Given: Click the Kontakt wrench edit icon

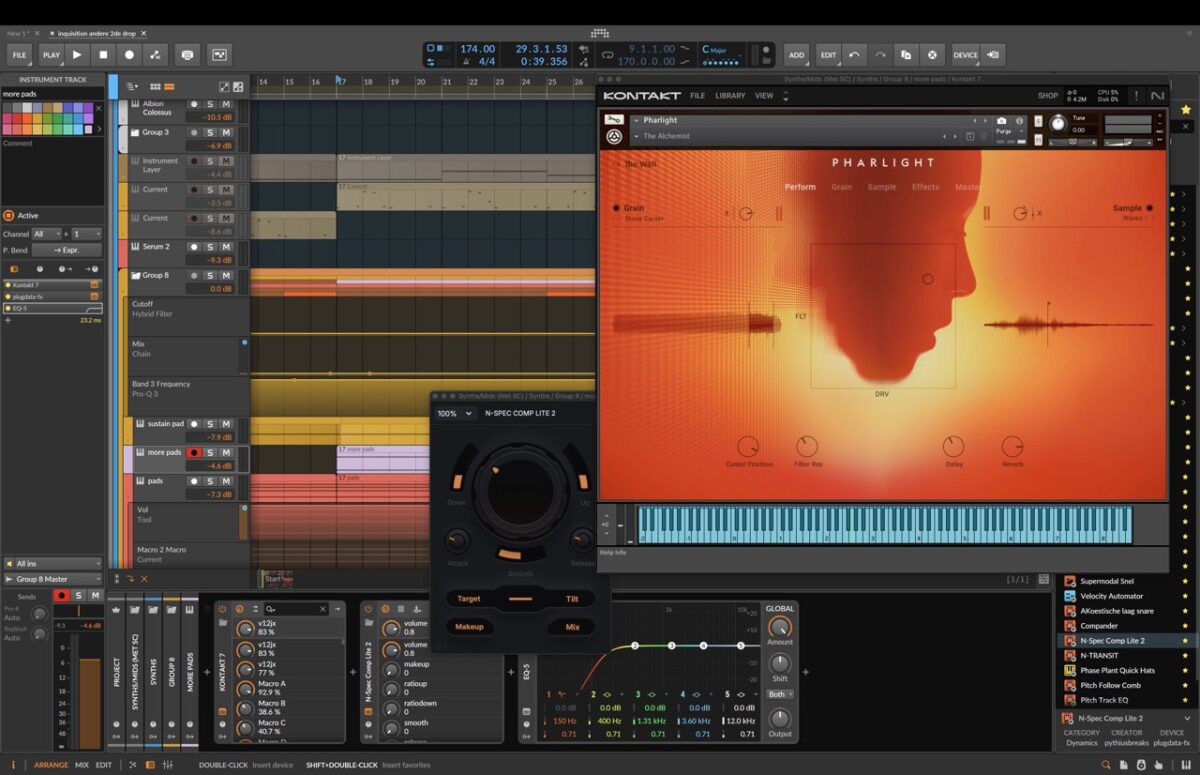Looking at the screenshot, I should 614,120.
